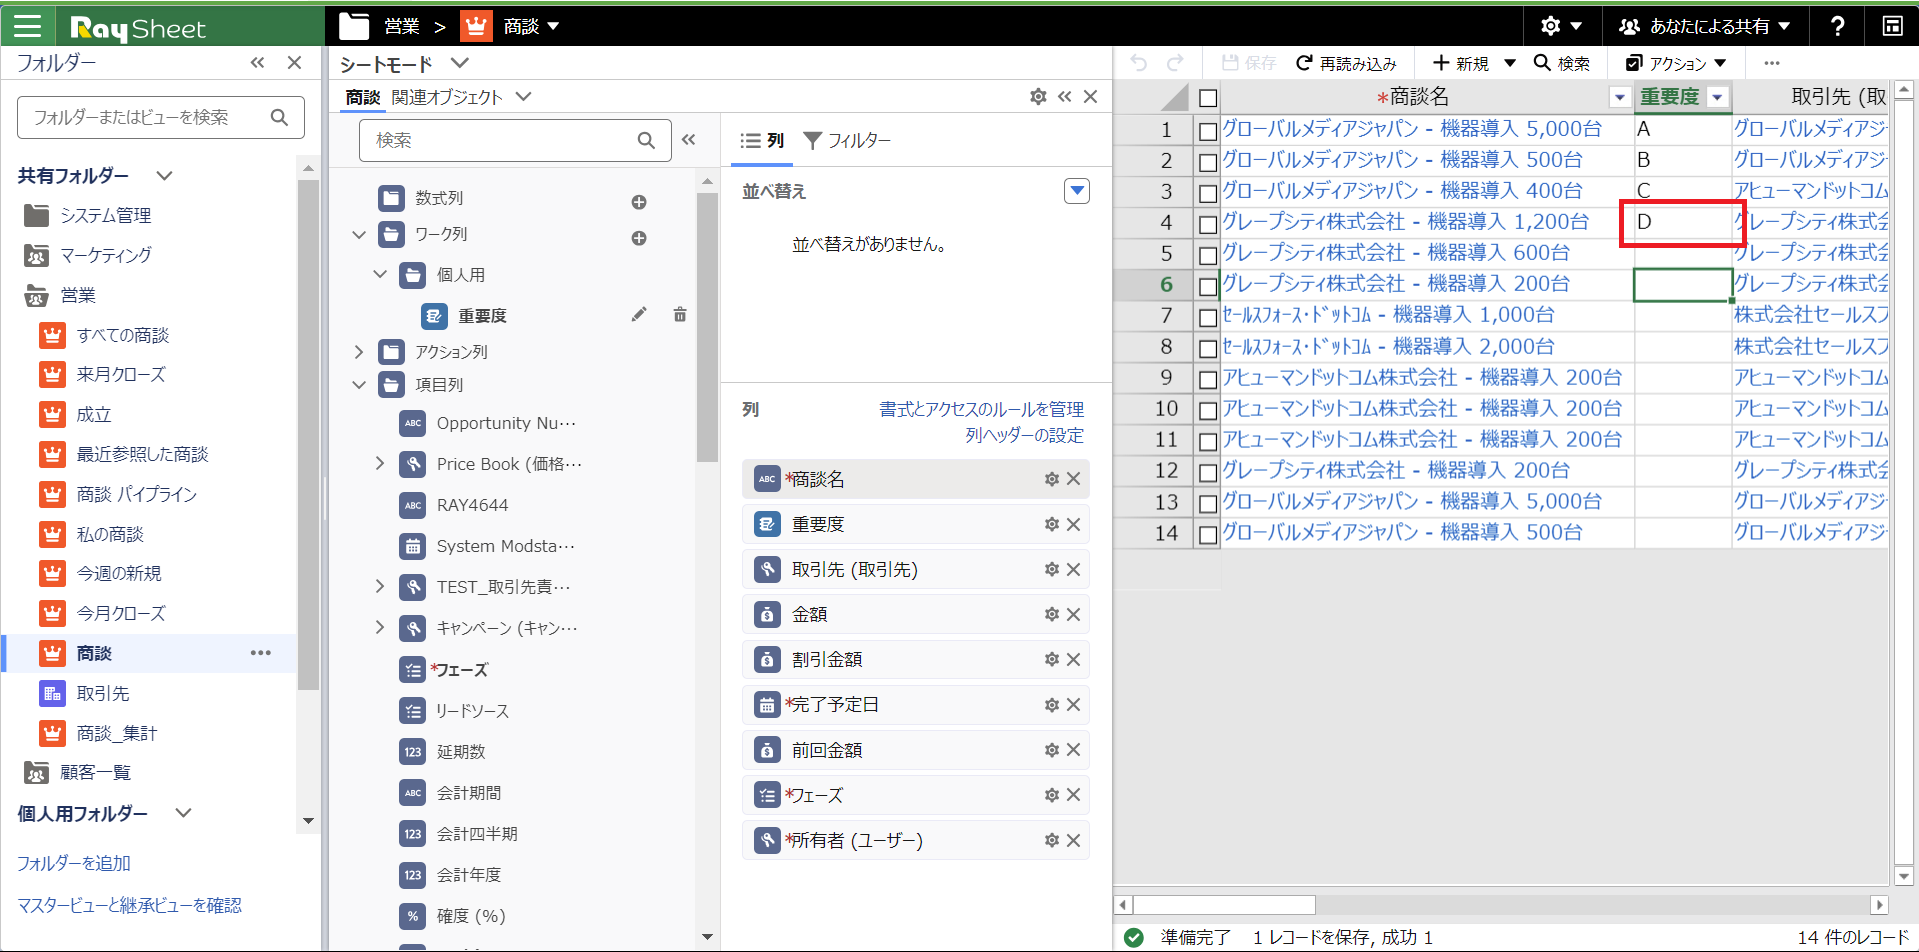Open the 来月クローズ view
Viewport: 1919px width, 952px height.
tap(121, 374)
